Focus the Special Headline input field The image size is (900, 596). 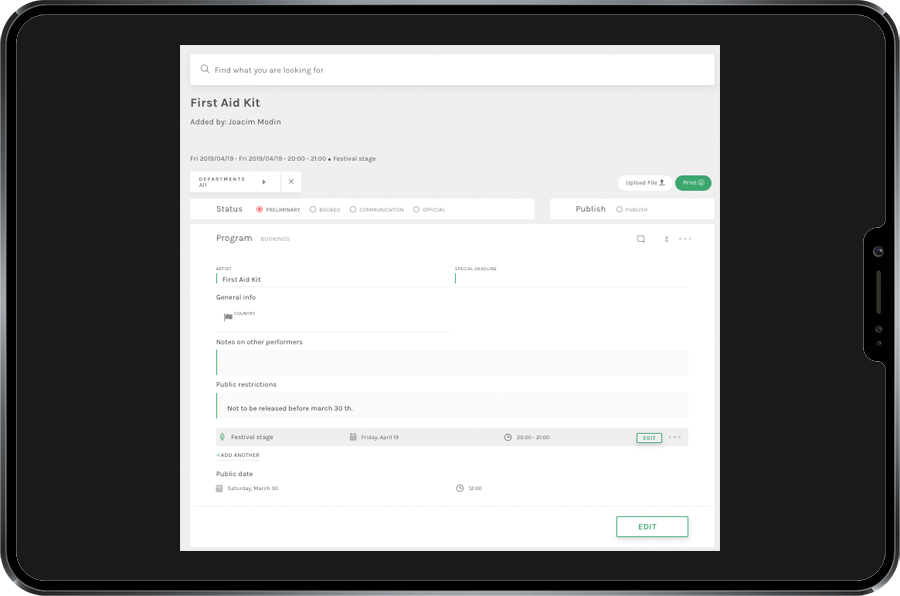coord(570,279)
